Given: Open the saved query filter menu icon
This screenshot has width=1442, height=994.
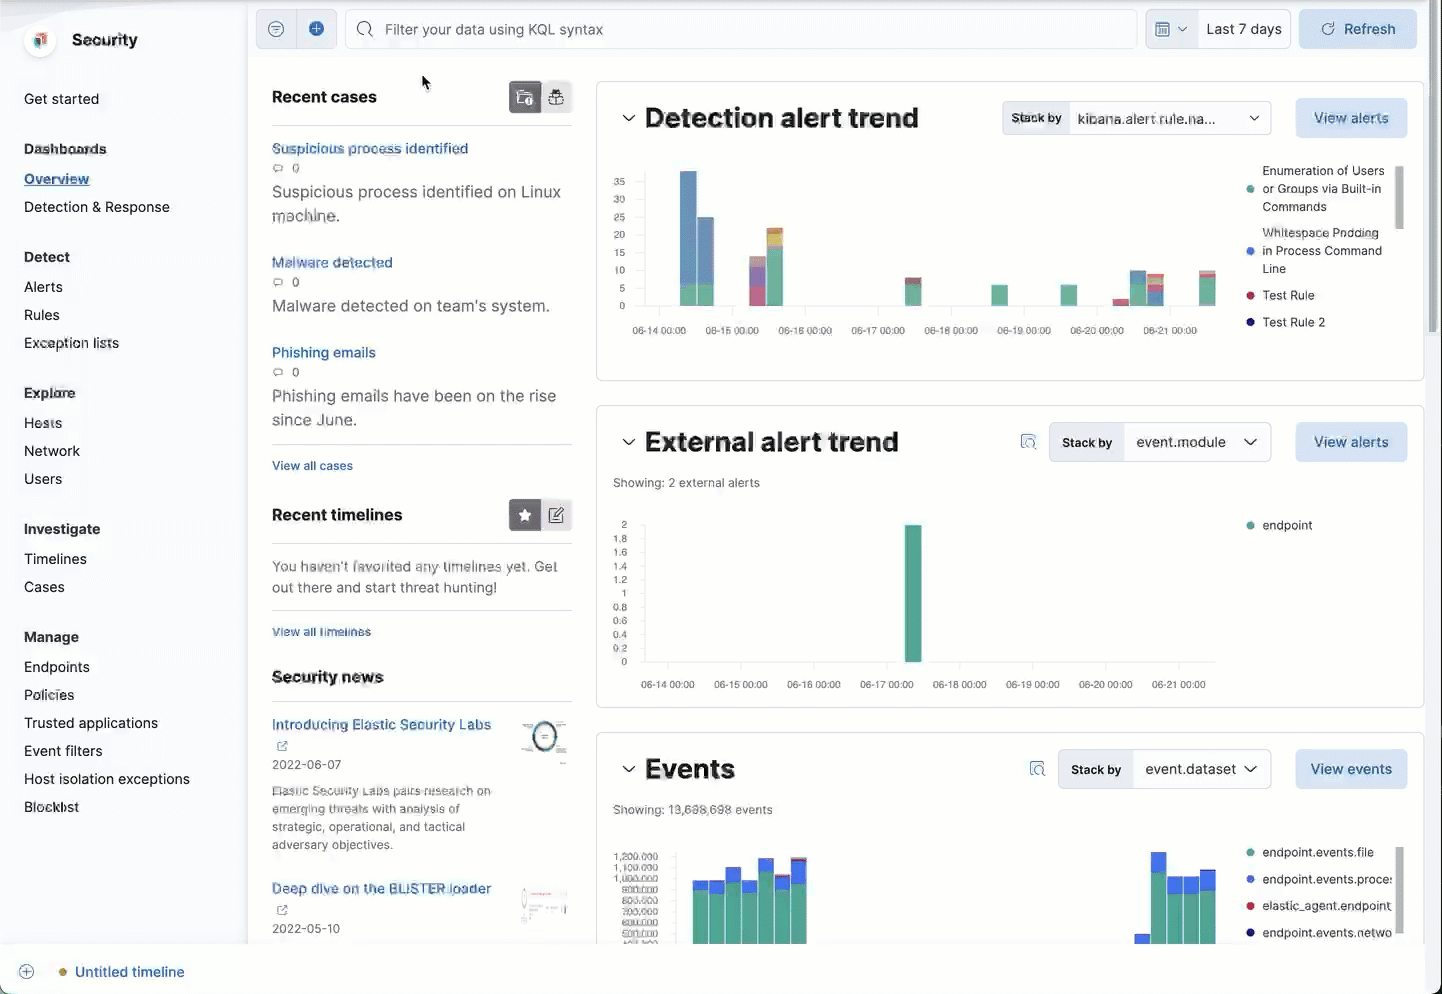Looking at the screenshot, I should point(276,29).
